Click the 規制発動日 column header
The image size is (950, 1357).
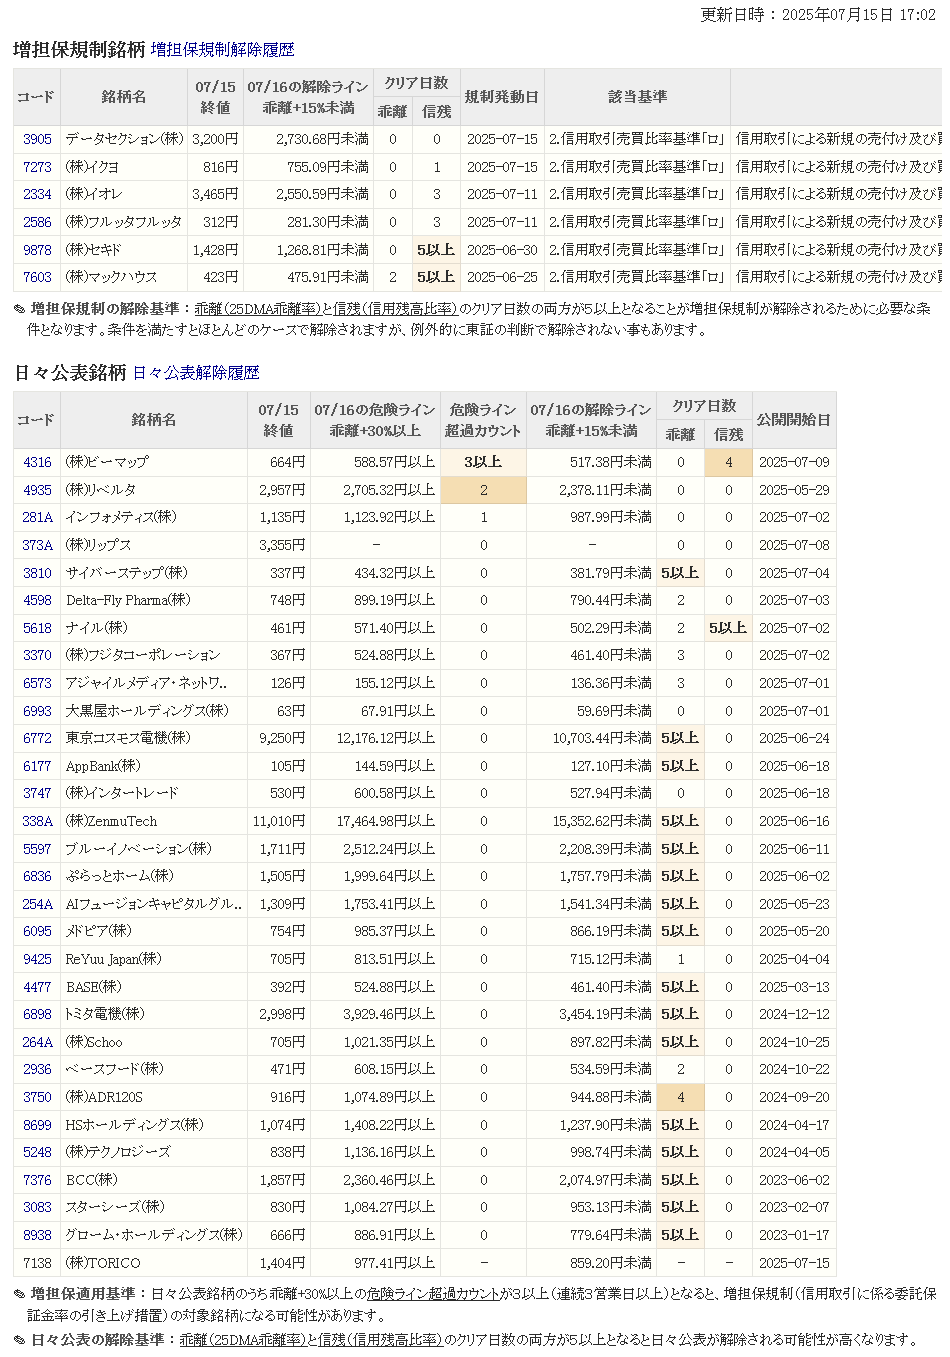[x=502, y=97]
